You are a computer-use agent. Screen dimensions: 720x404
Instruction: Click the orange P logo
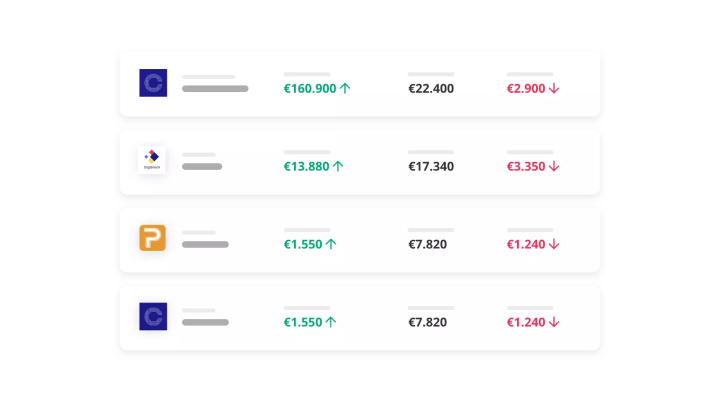coord(152,238)
